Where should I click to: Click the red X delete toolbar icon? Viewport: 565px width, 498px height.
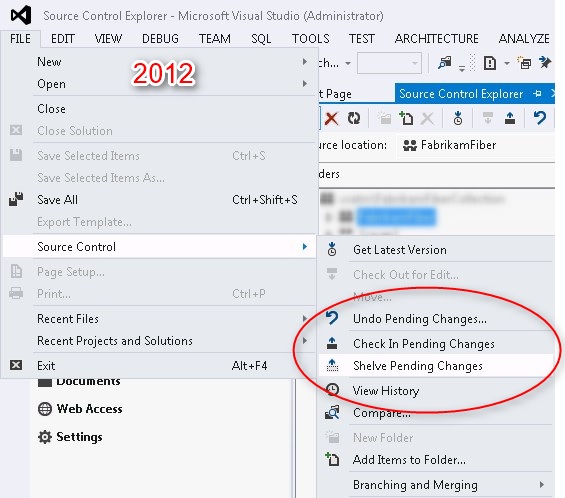pyautogui.click(x=331, y=118)
